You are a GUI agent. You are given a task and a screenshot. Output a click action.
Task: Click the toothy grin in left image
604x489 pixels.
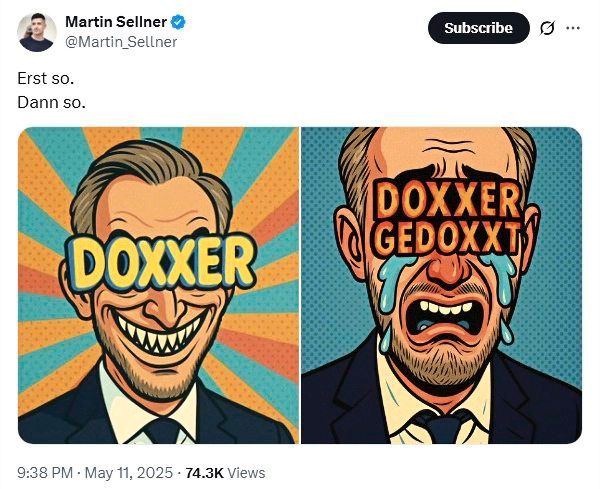point(165,329)
